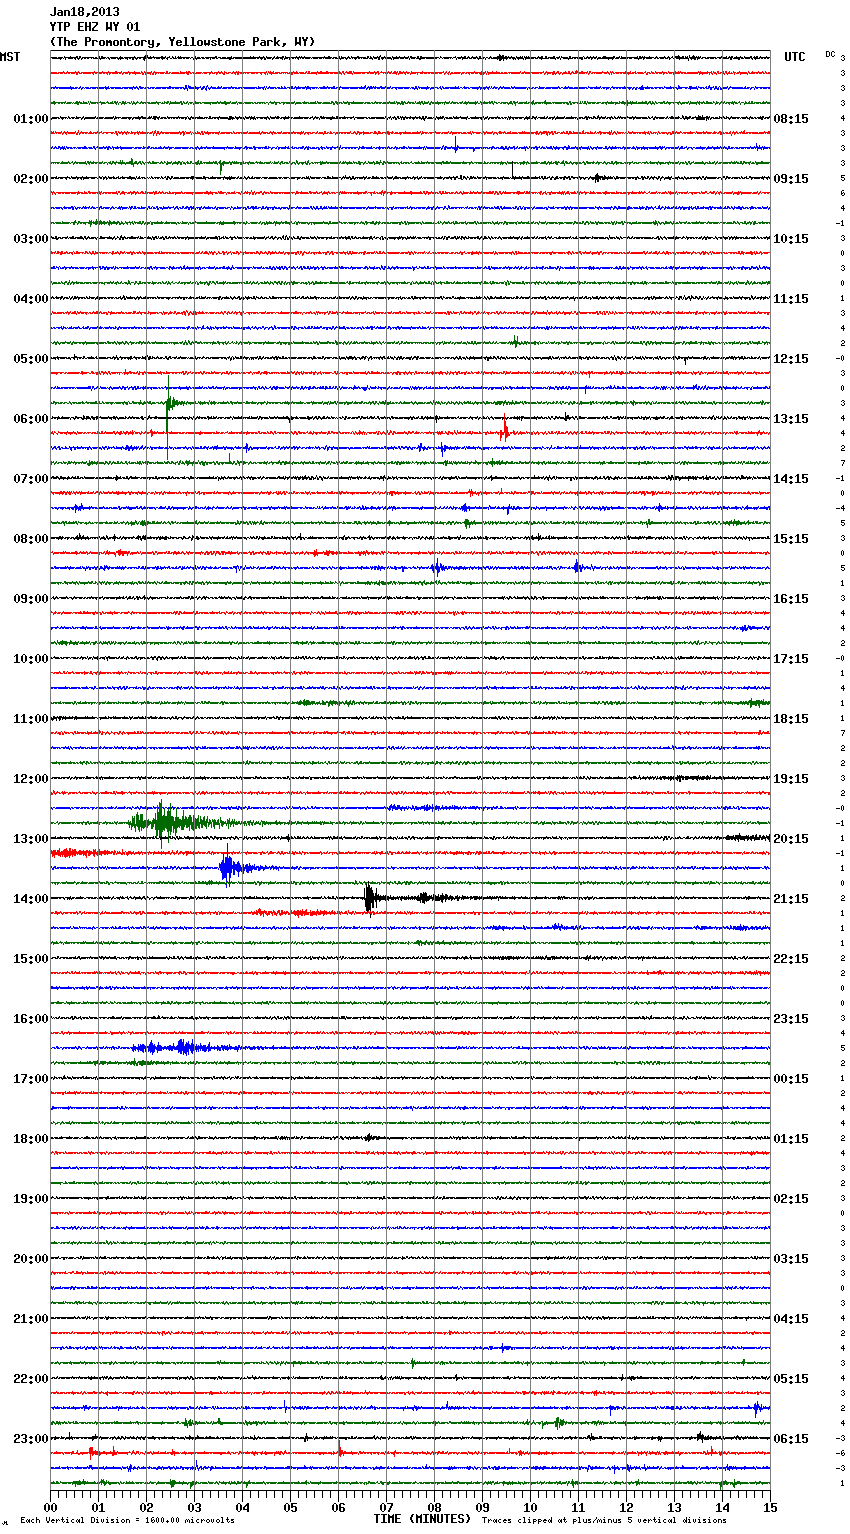This screenshot has width=850, height=1534.
Task: Click the 06:15 UTC time label
Action: tap(791, 1439)
